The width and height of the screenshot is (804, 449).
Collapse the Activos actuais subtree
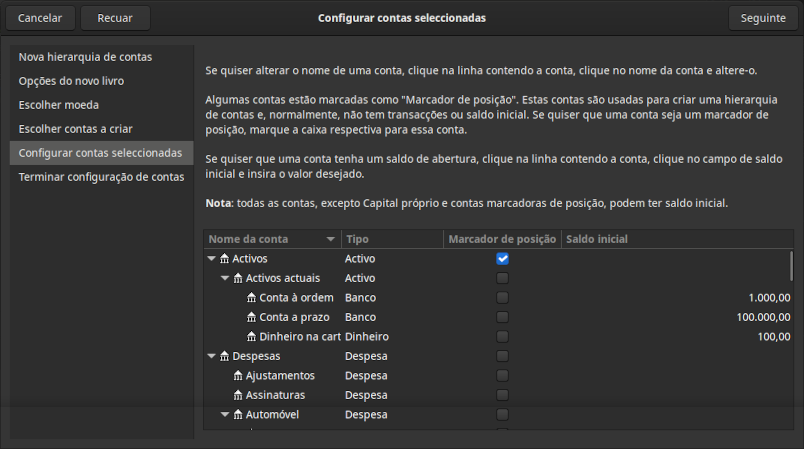(225, 278)
